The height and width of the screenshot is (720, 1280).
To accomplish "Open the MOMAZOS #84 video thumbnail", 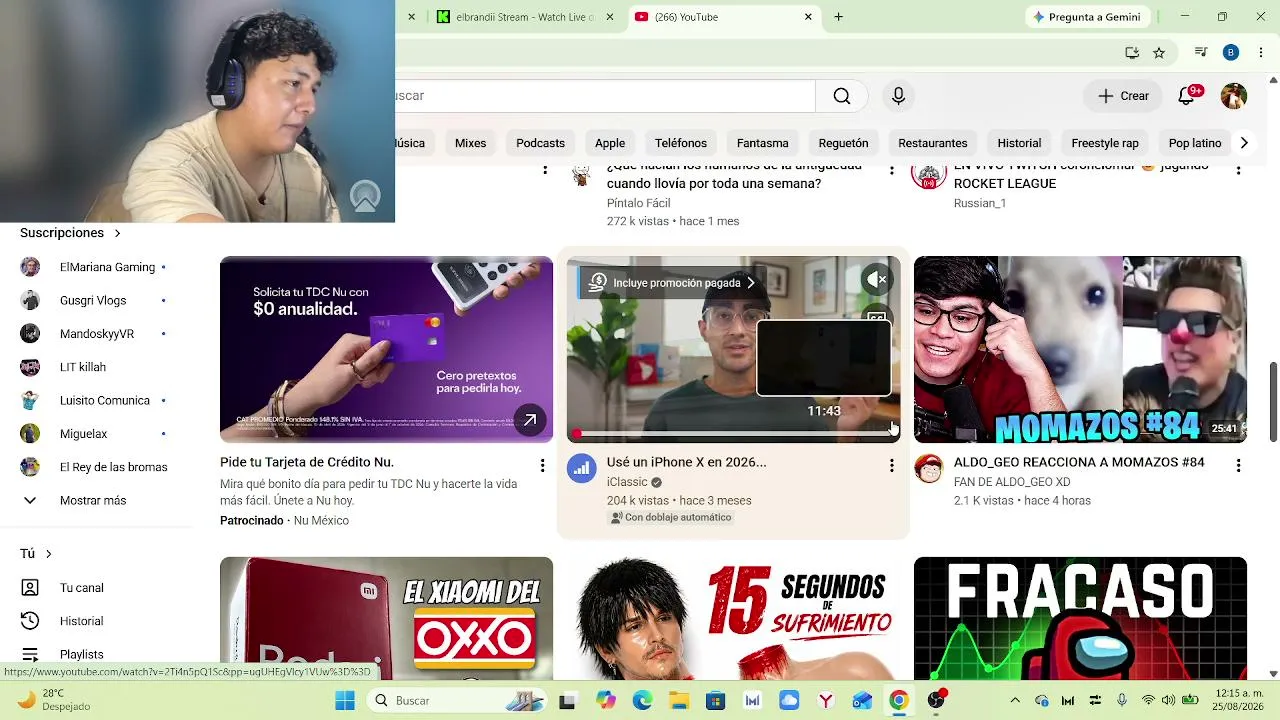I will point(1080,349).
